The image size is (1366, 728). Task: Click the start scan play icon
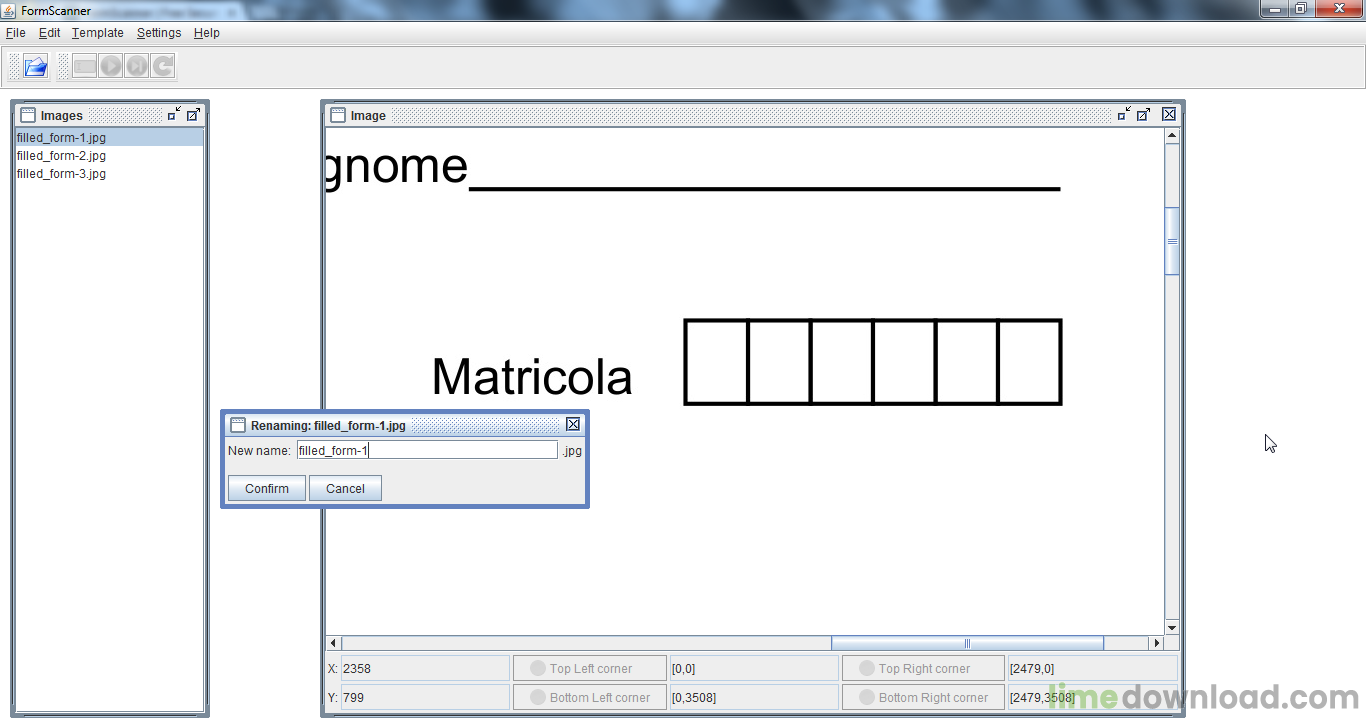coord(111,67)
